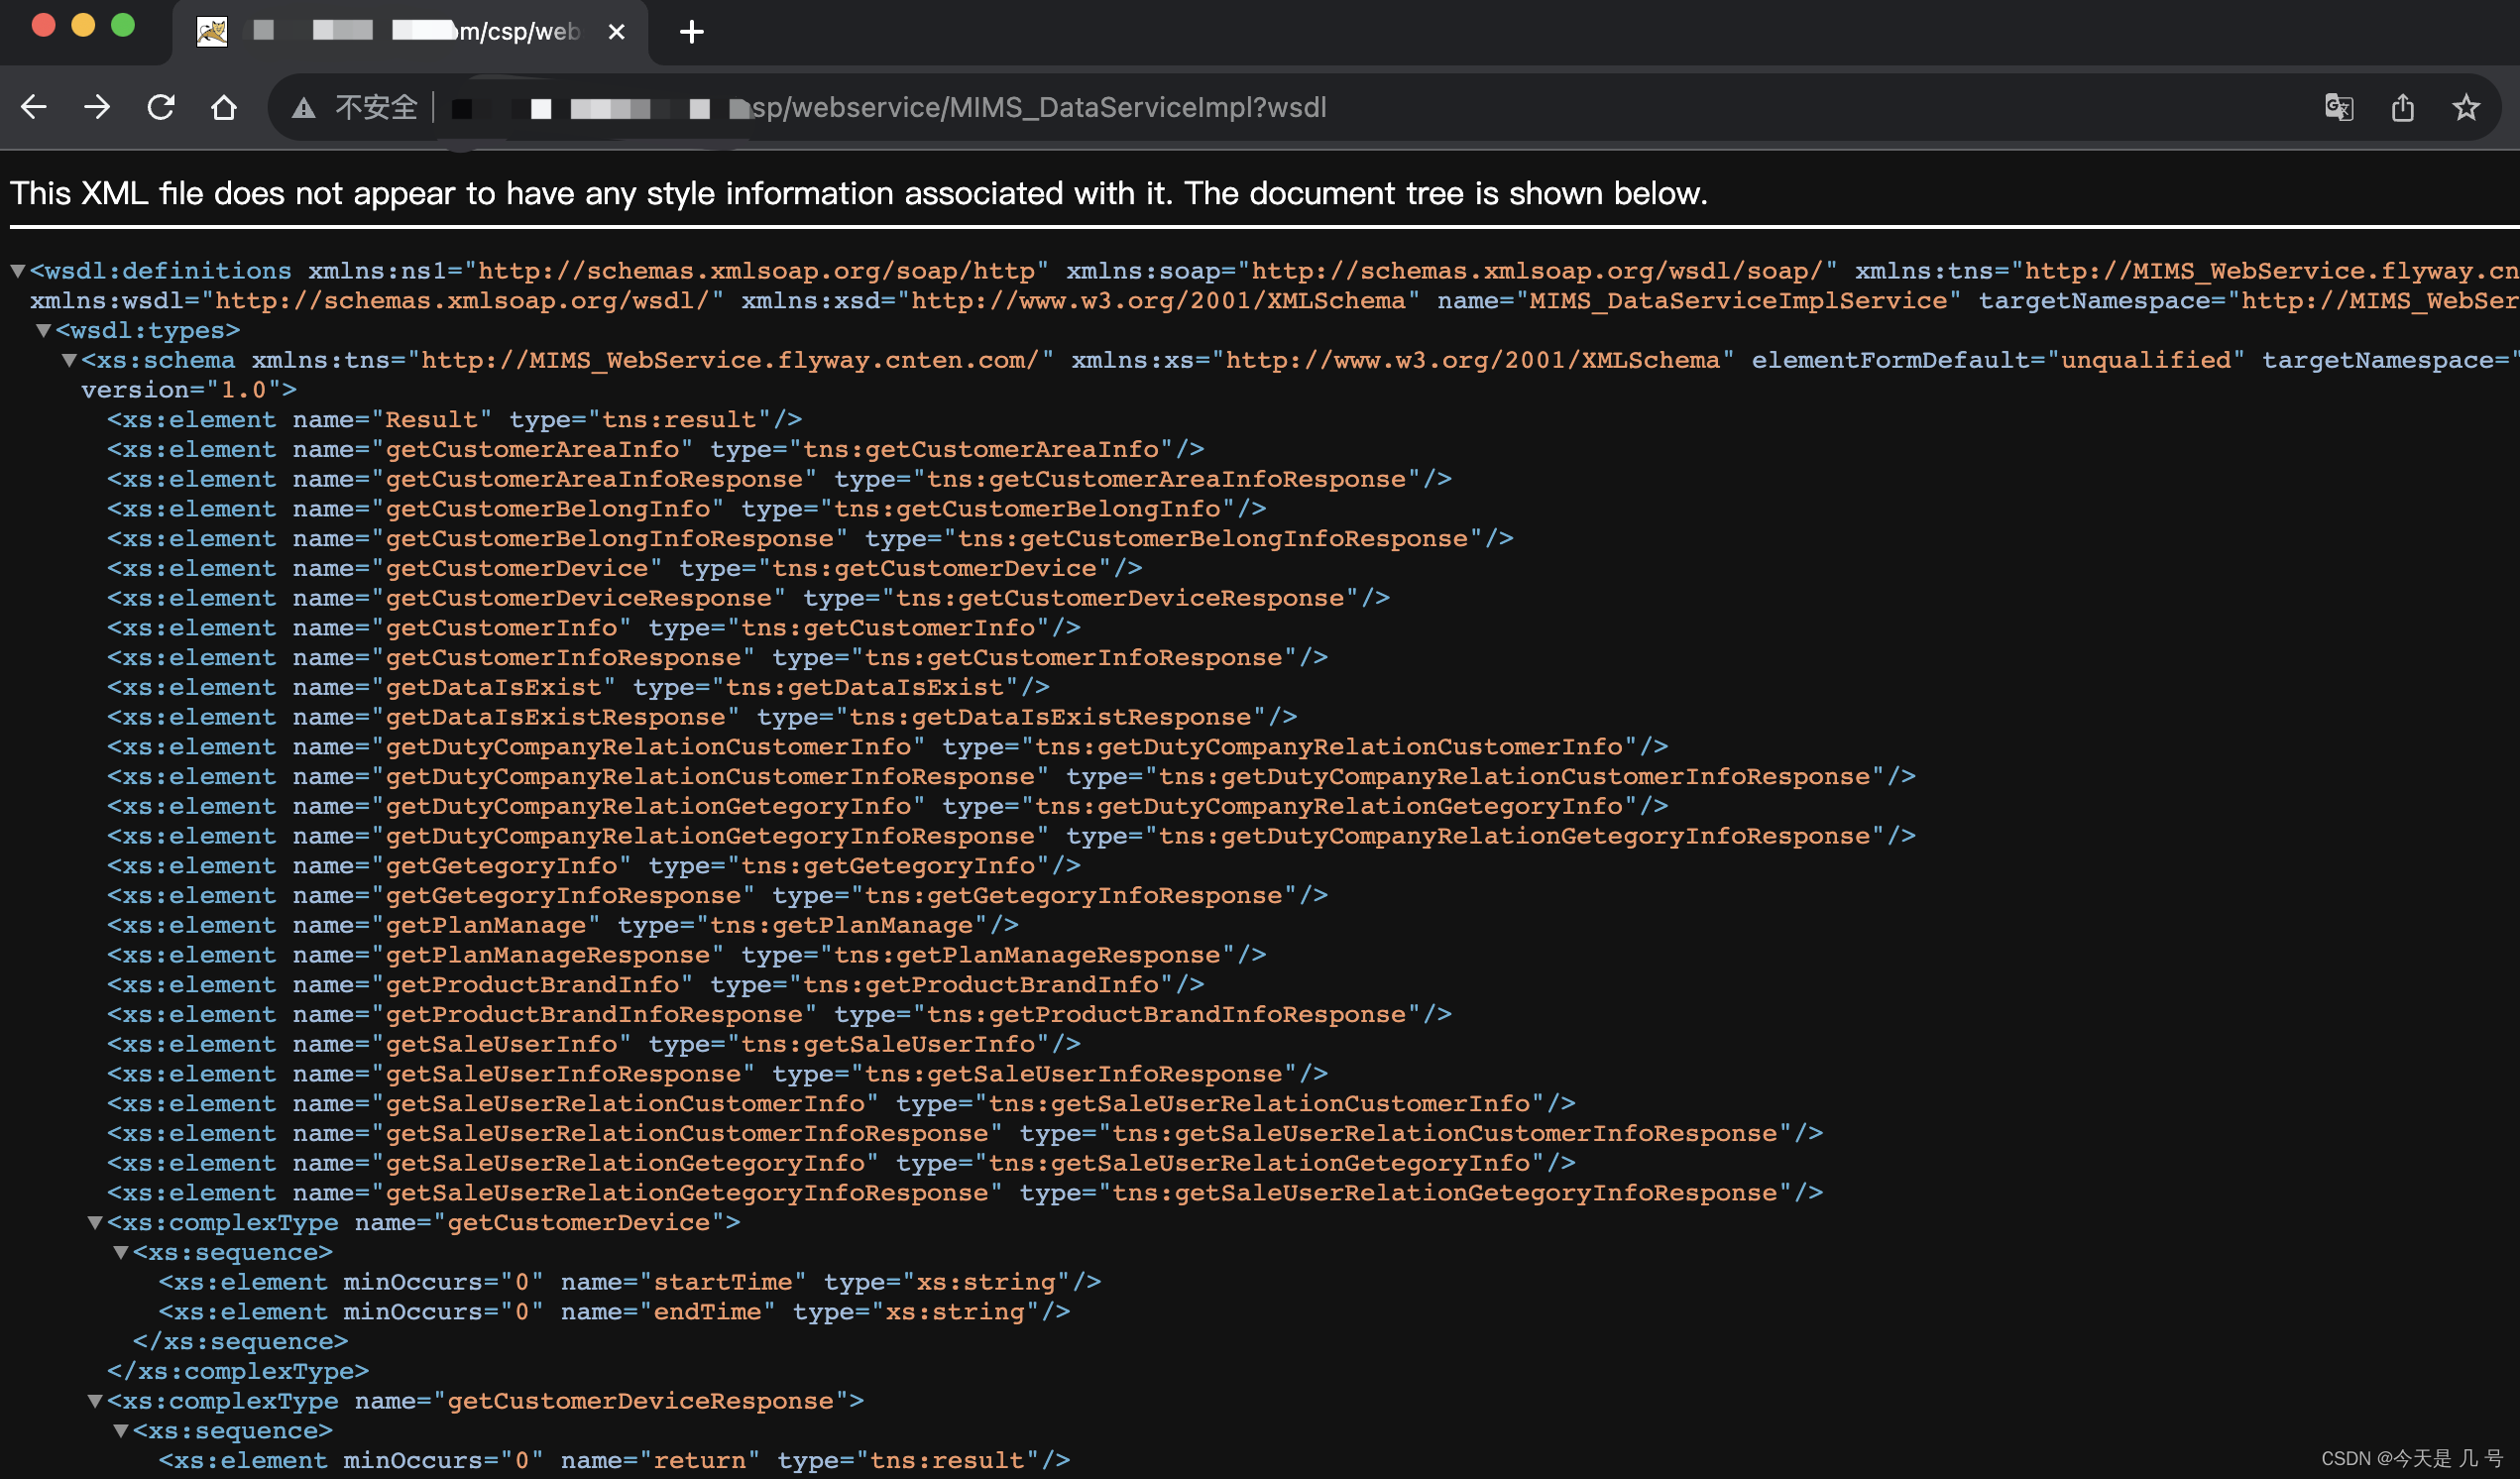
Task: Click the getSaleUserInfoResponse element line
Action: [718, 1074]
